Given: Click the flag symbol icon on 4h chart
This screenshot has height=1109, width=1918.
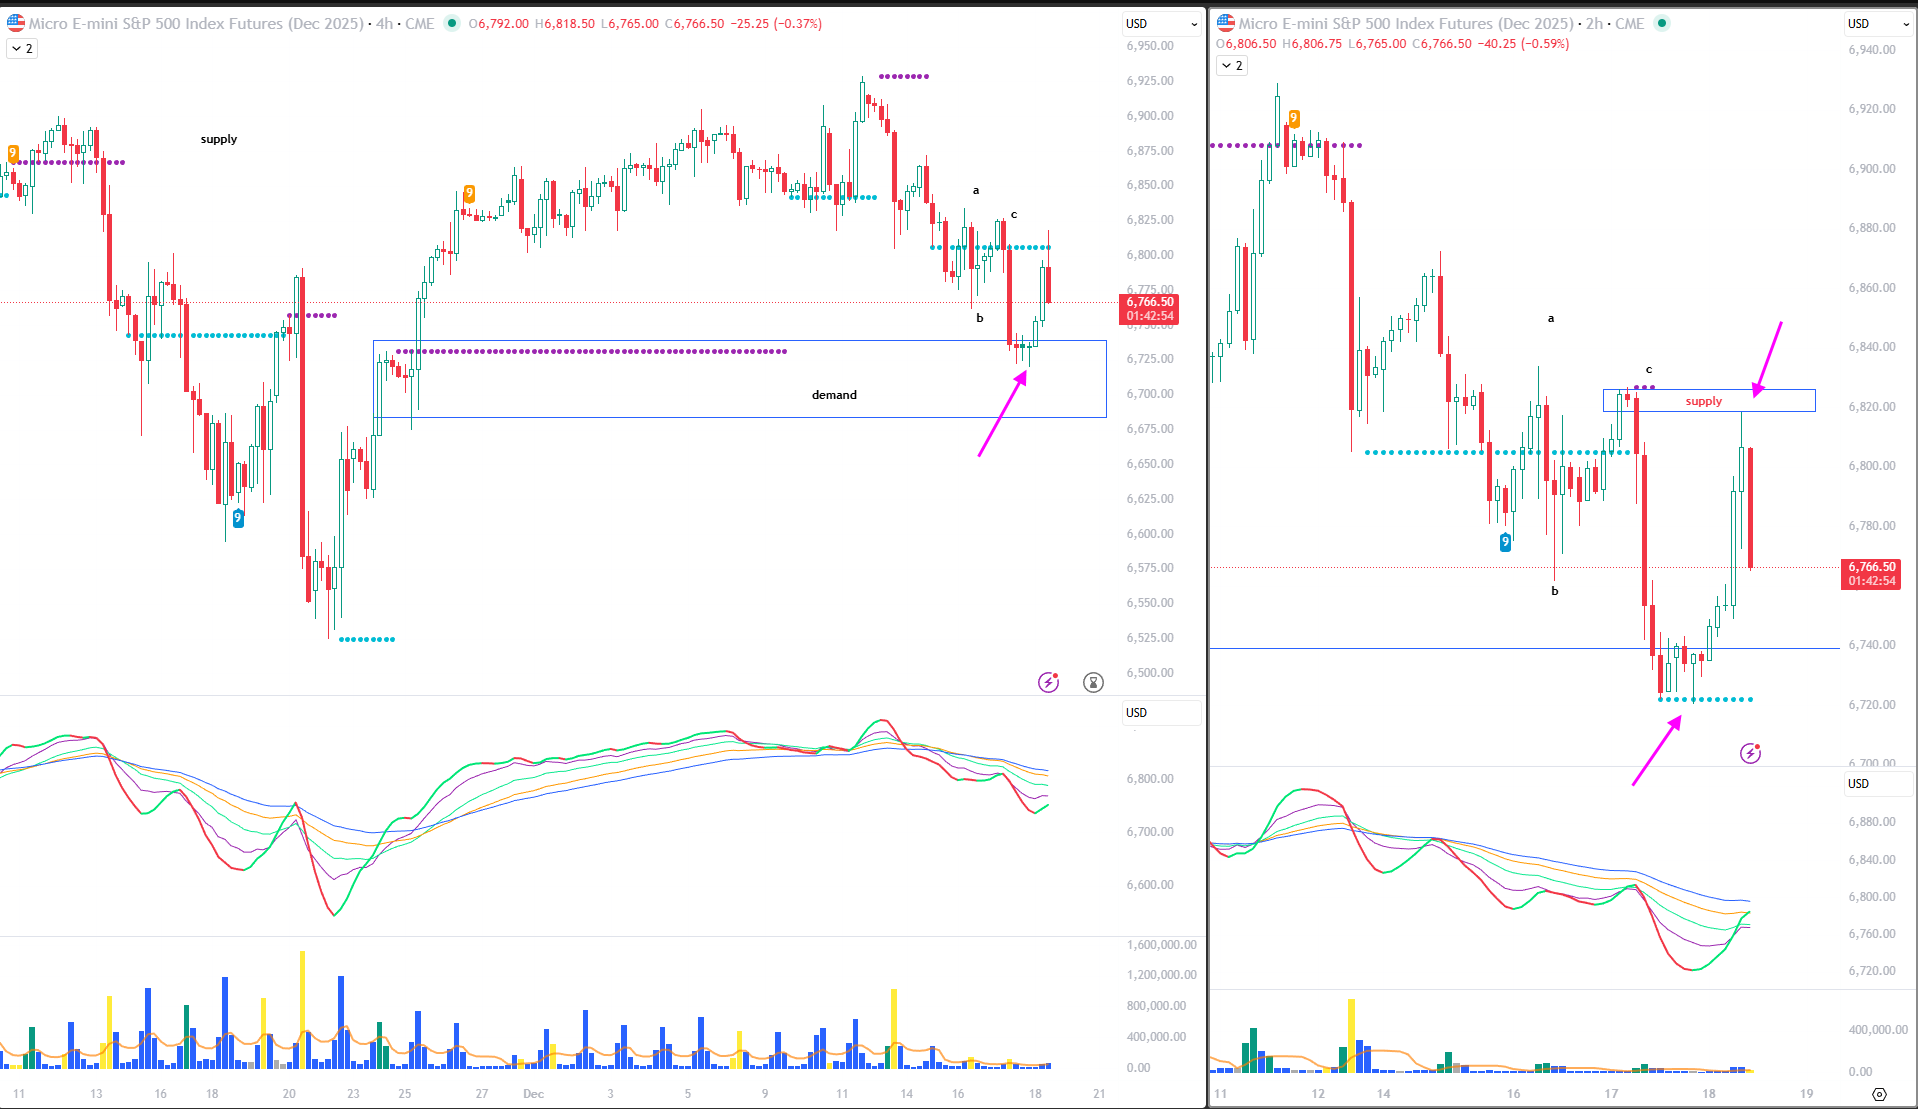Looking at the screenshot, I should [15, 23].
